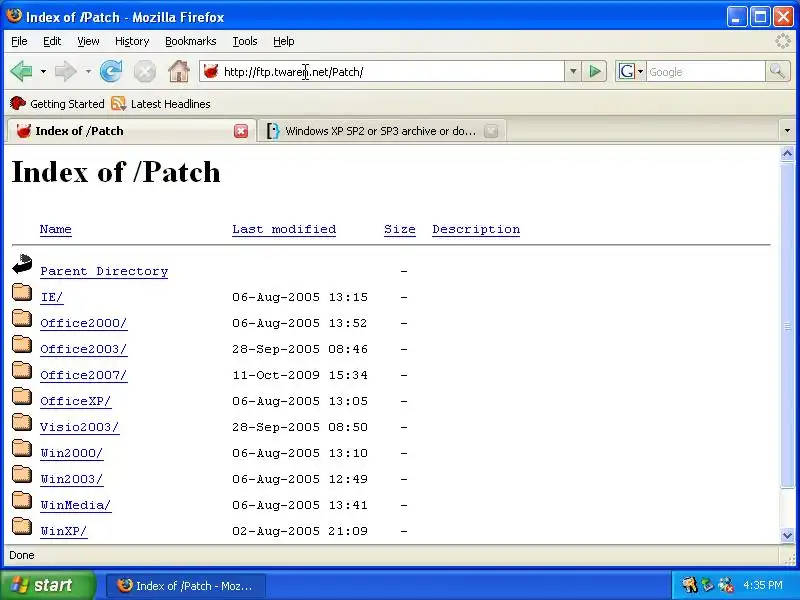The height and width of the screenshot is (600, 800).
Task: Open the IE/ directory link
Action: (x=52, y=297)
